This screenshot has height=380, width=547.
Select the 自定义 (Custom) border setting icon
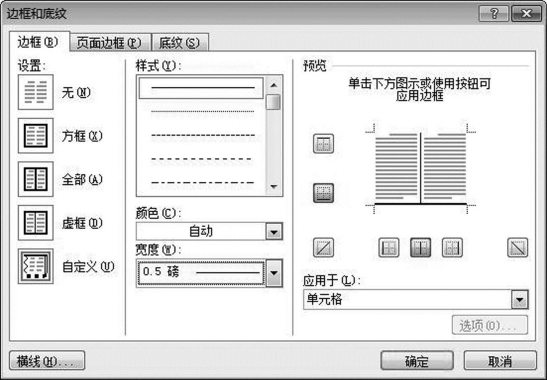pos(36,266)
